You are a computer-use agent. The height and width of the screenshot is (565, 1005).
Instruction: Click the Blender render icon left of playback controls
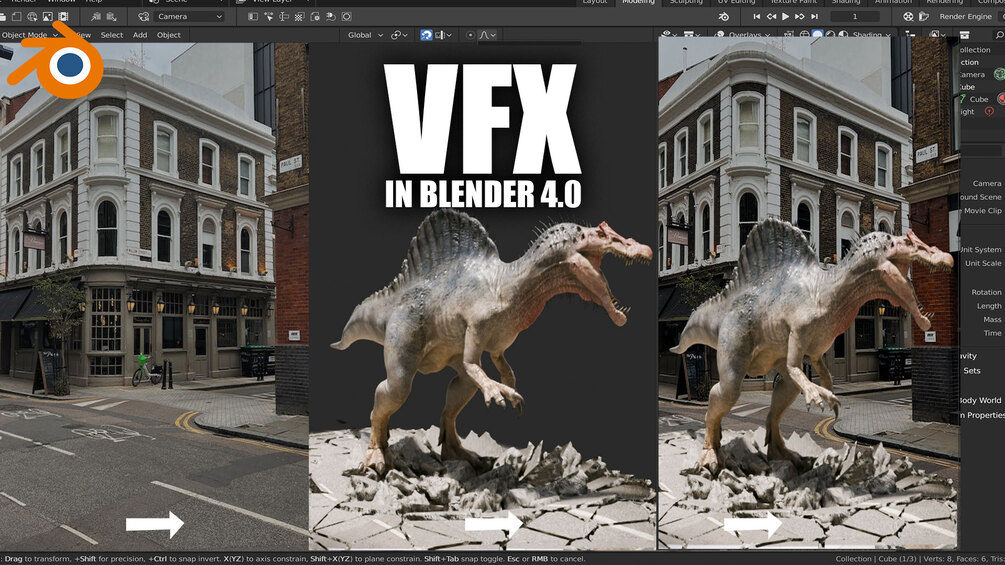click(724, 17)
